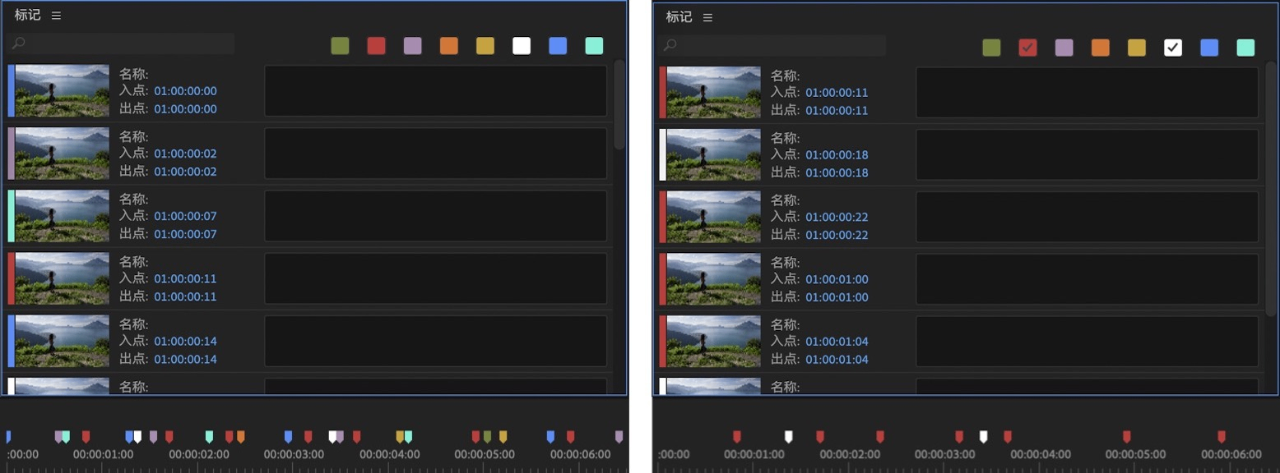This screenshot has height=473, width=1280.
Task: Click the 入点 timecode 01:00:00:02
Action: click(185, 154)
